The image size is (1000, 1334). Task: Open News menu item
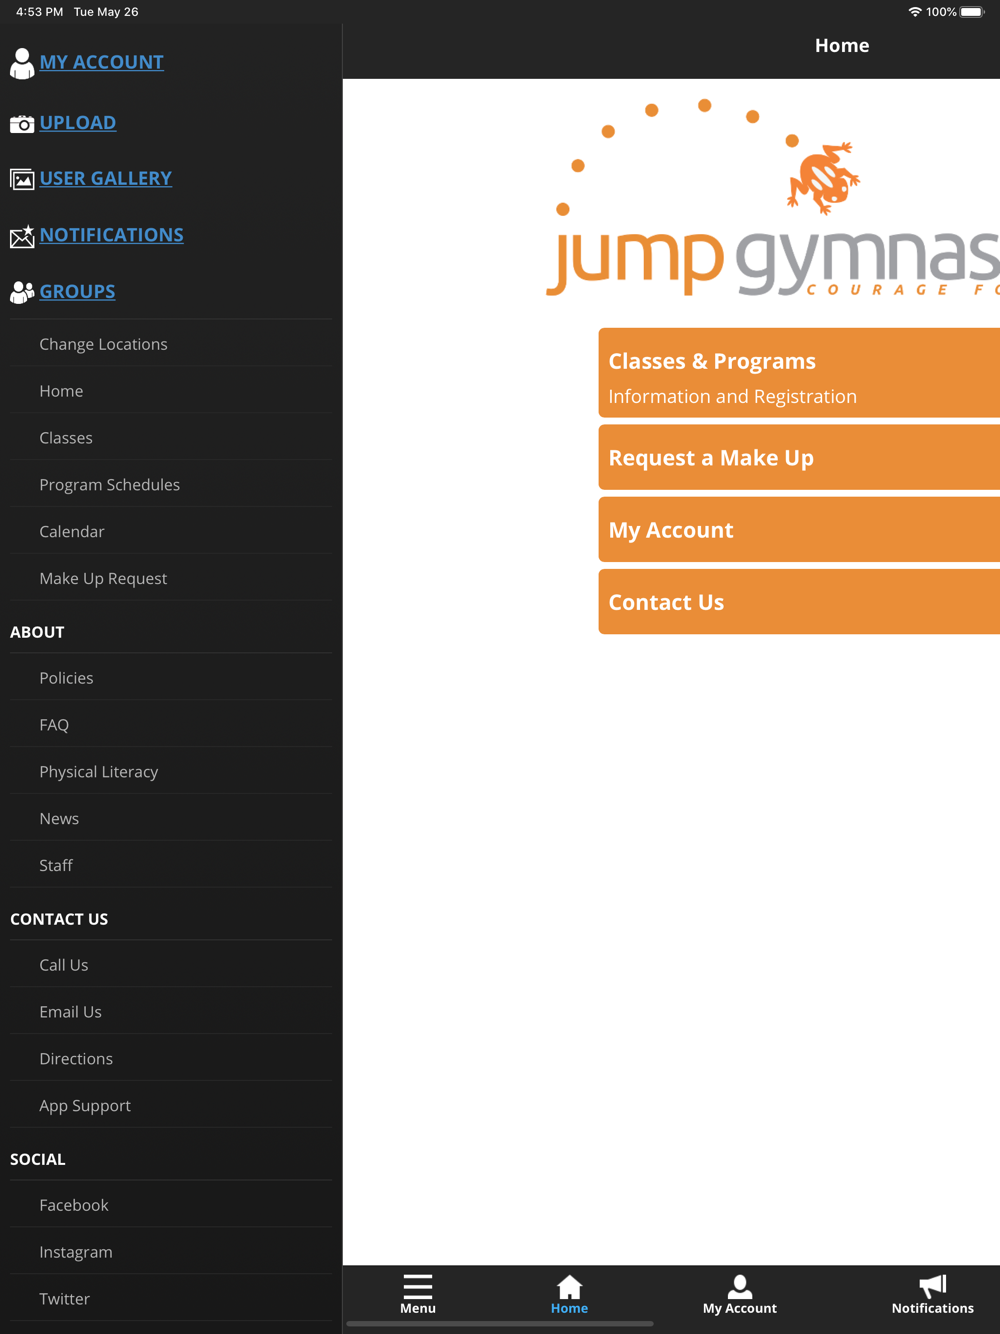tap(171, 819)
